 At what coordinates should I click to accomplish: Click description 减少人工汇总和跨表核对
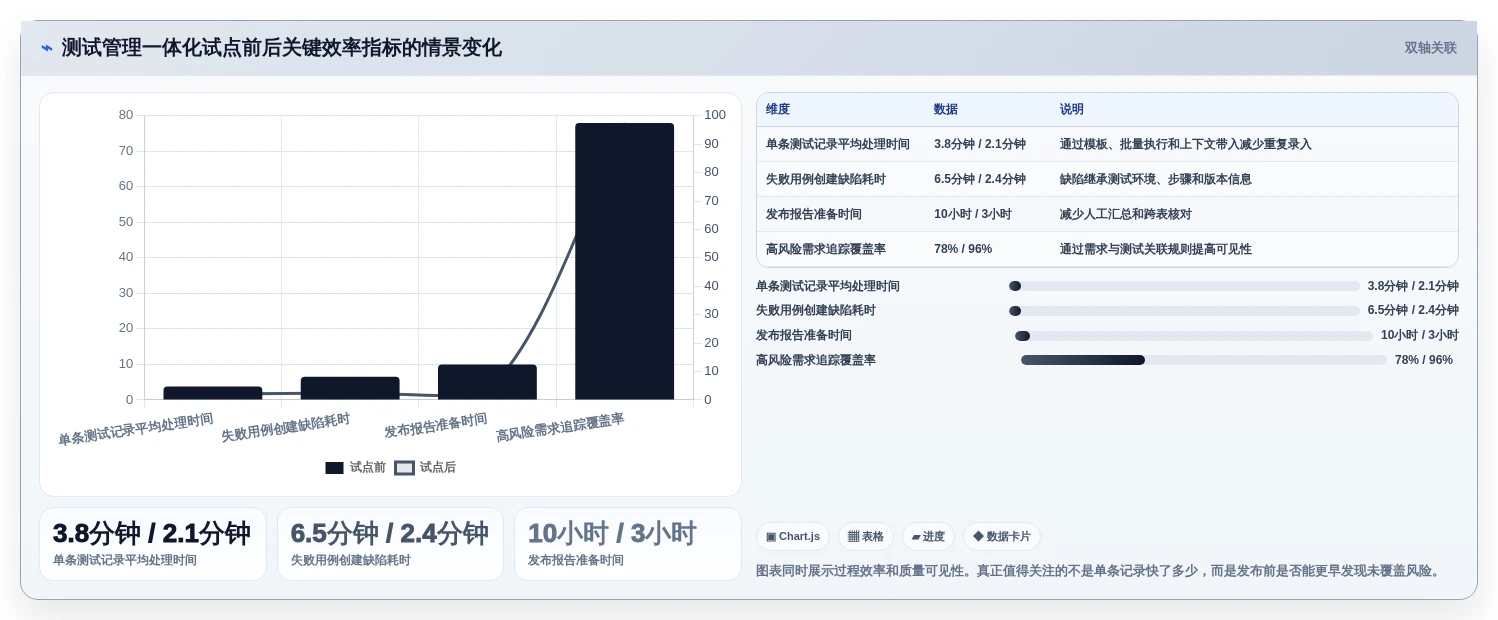(x=1126, y=214)
